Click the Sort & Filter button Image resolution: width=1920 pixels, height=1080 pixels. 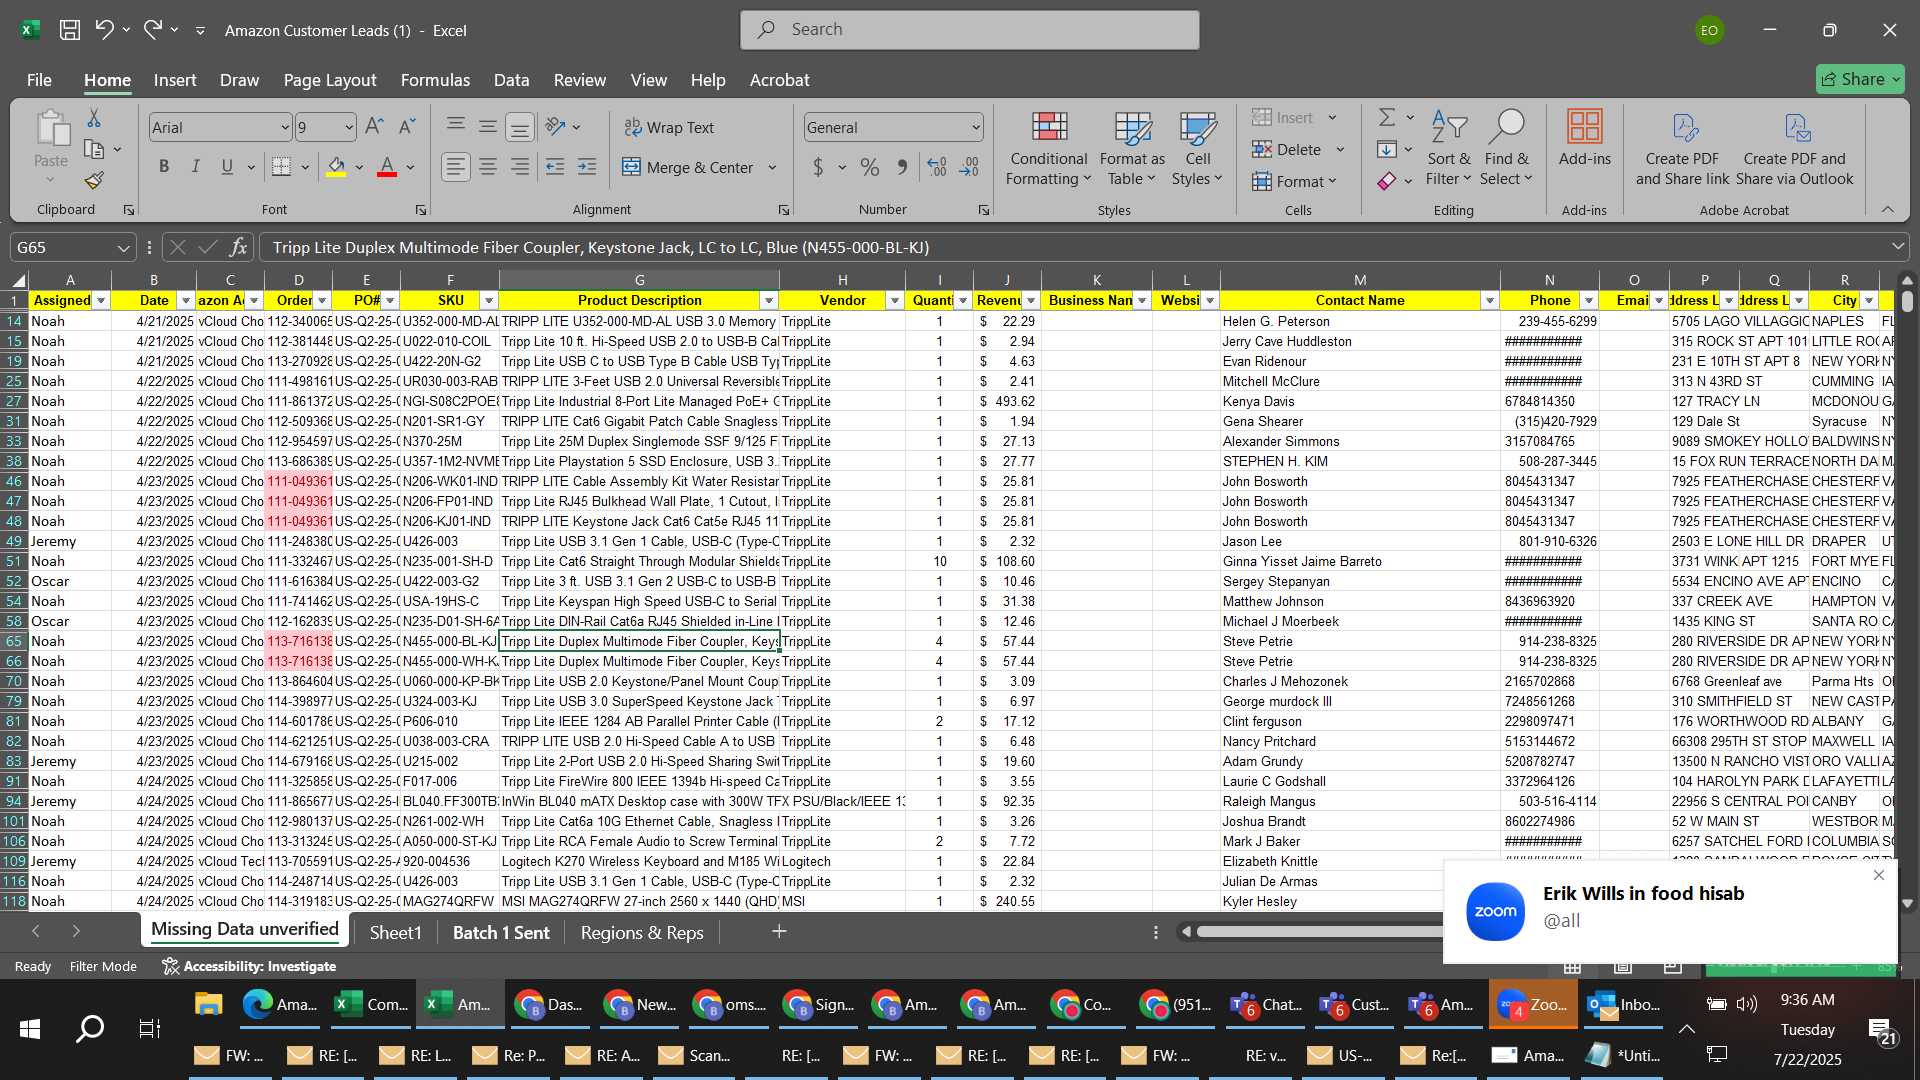[x=1448, y=148]
